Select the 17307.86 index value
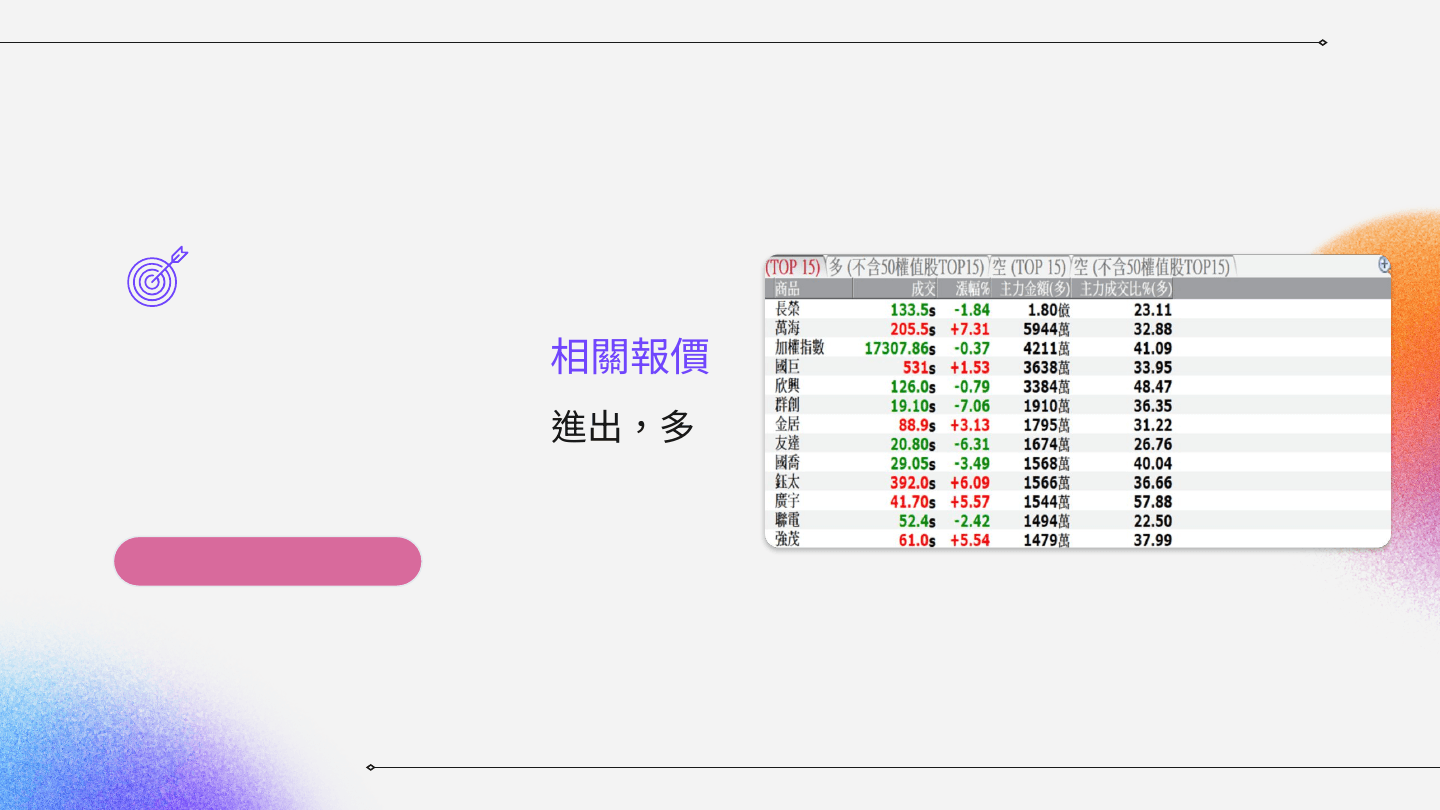 [900, 348]
